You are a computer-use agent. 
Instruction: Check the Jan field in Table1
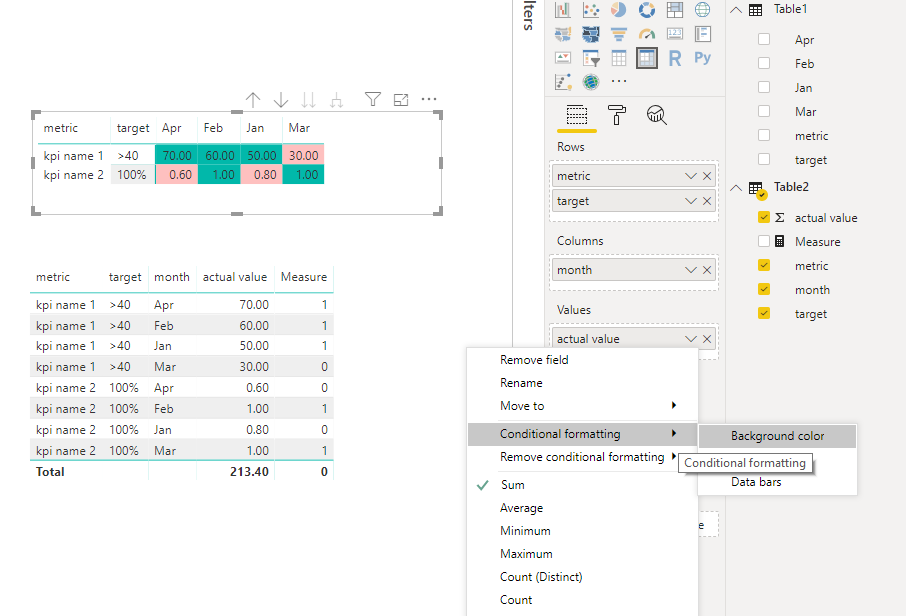(x=764, y=87)
